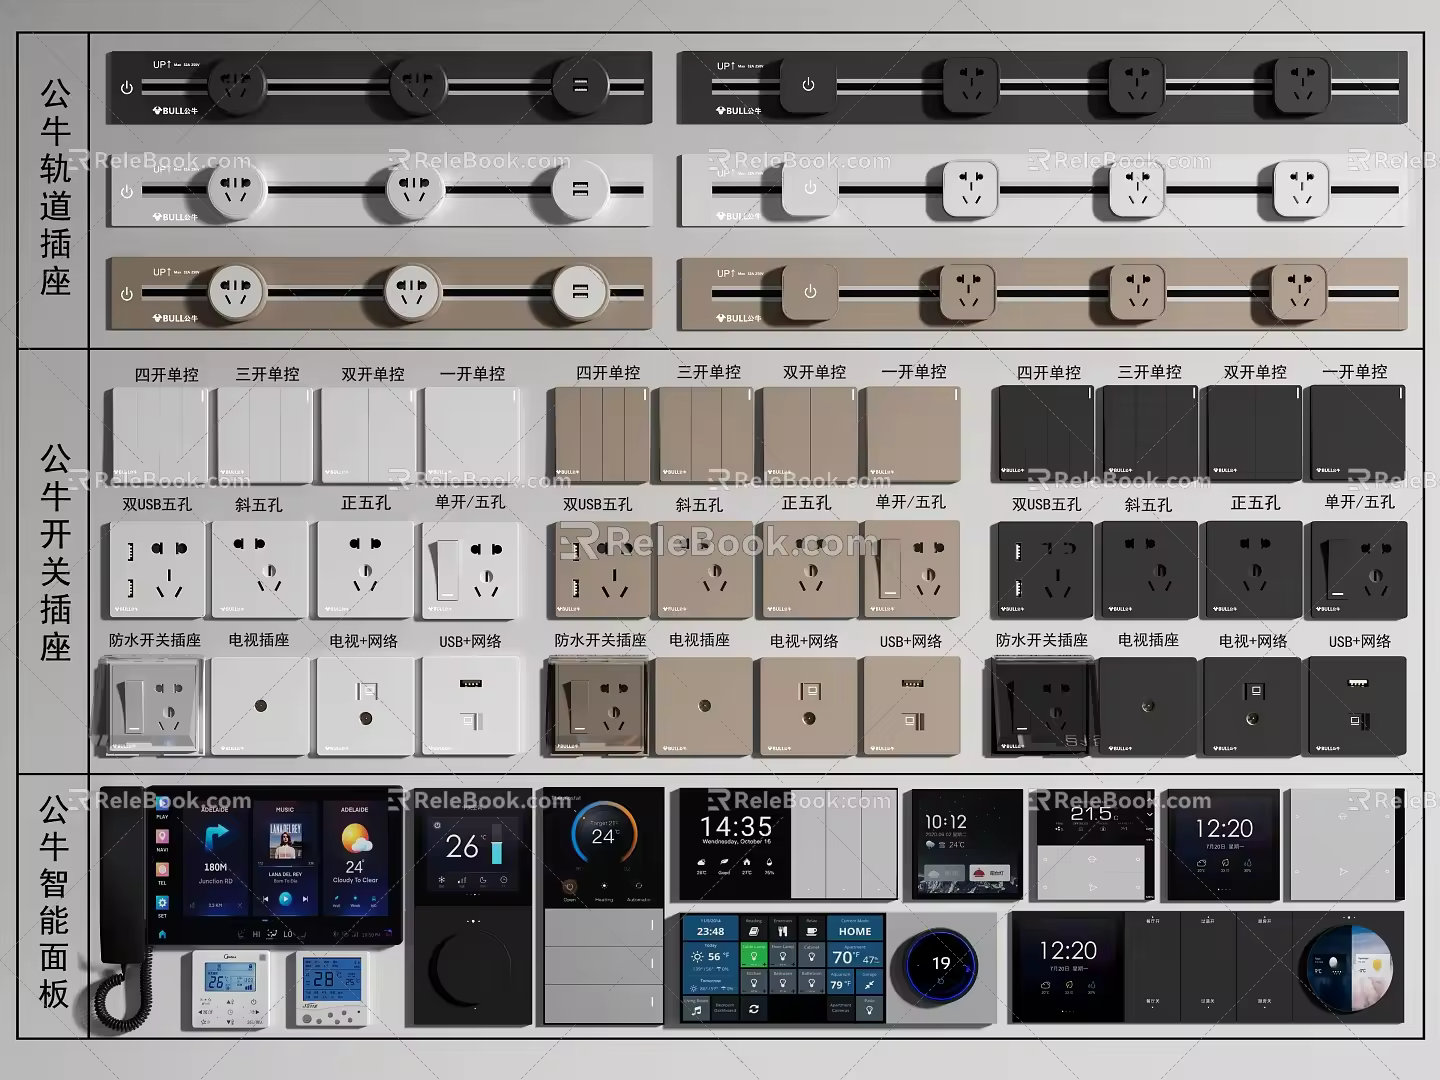Select beige 正五孔 socket
Image resolution: width=1440 pixels, height=1080 pixels.
(809, 568)
